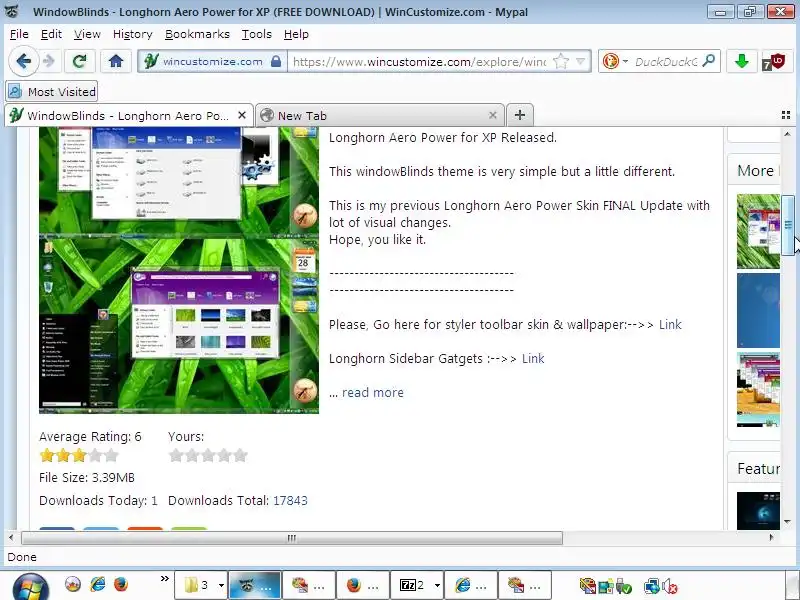The width and height of the screenshot is (800, 600).
Task: Expand the quick launch overflow chevron
Action: coord(164,579)
